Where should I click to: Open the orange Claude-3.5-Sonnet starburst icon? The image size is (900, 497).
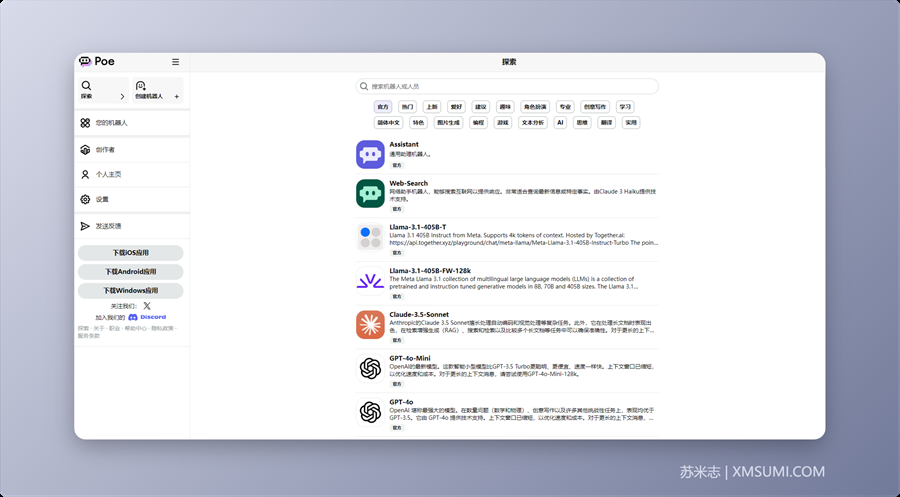coord(370,325)
